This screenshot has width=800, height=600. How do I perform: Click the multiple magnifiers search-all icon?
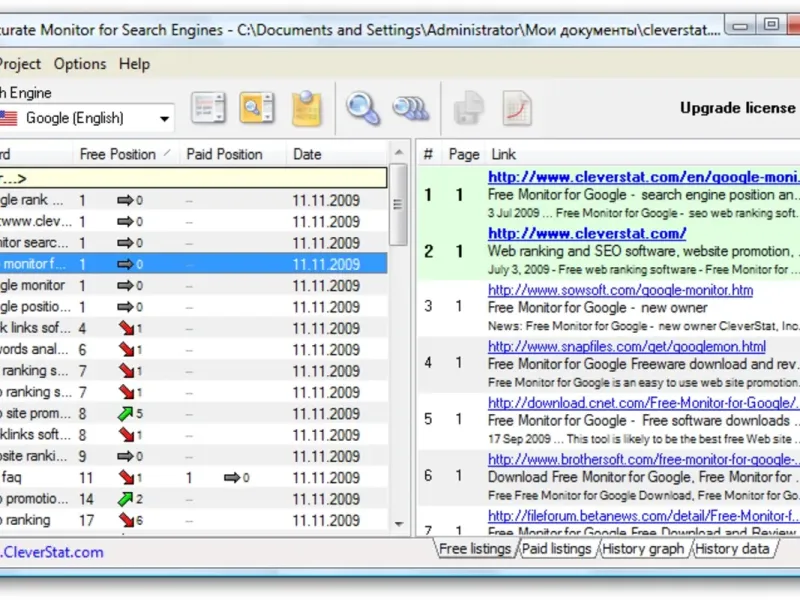click(411, 108)
